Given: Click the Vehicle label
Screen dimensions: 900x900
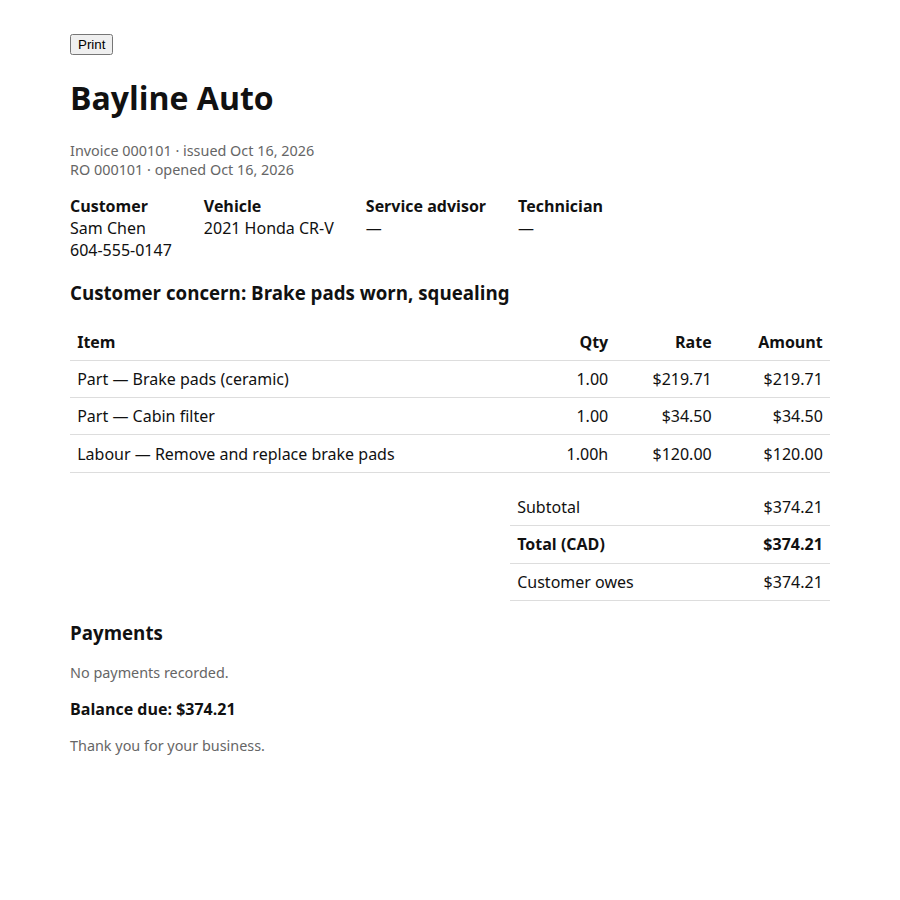Looking at the screenshot, I should point(232,206).
